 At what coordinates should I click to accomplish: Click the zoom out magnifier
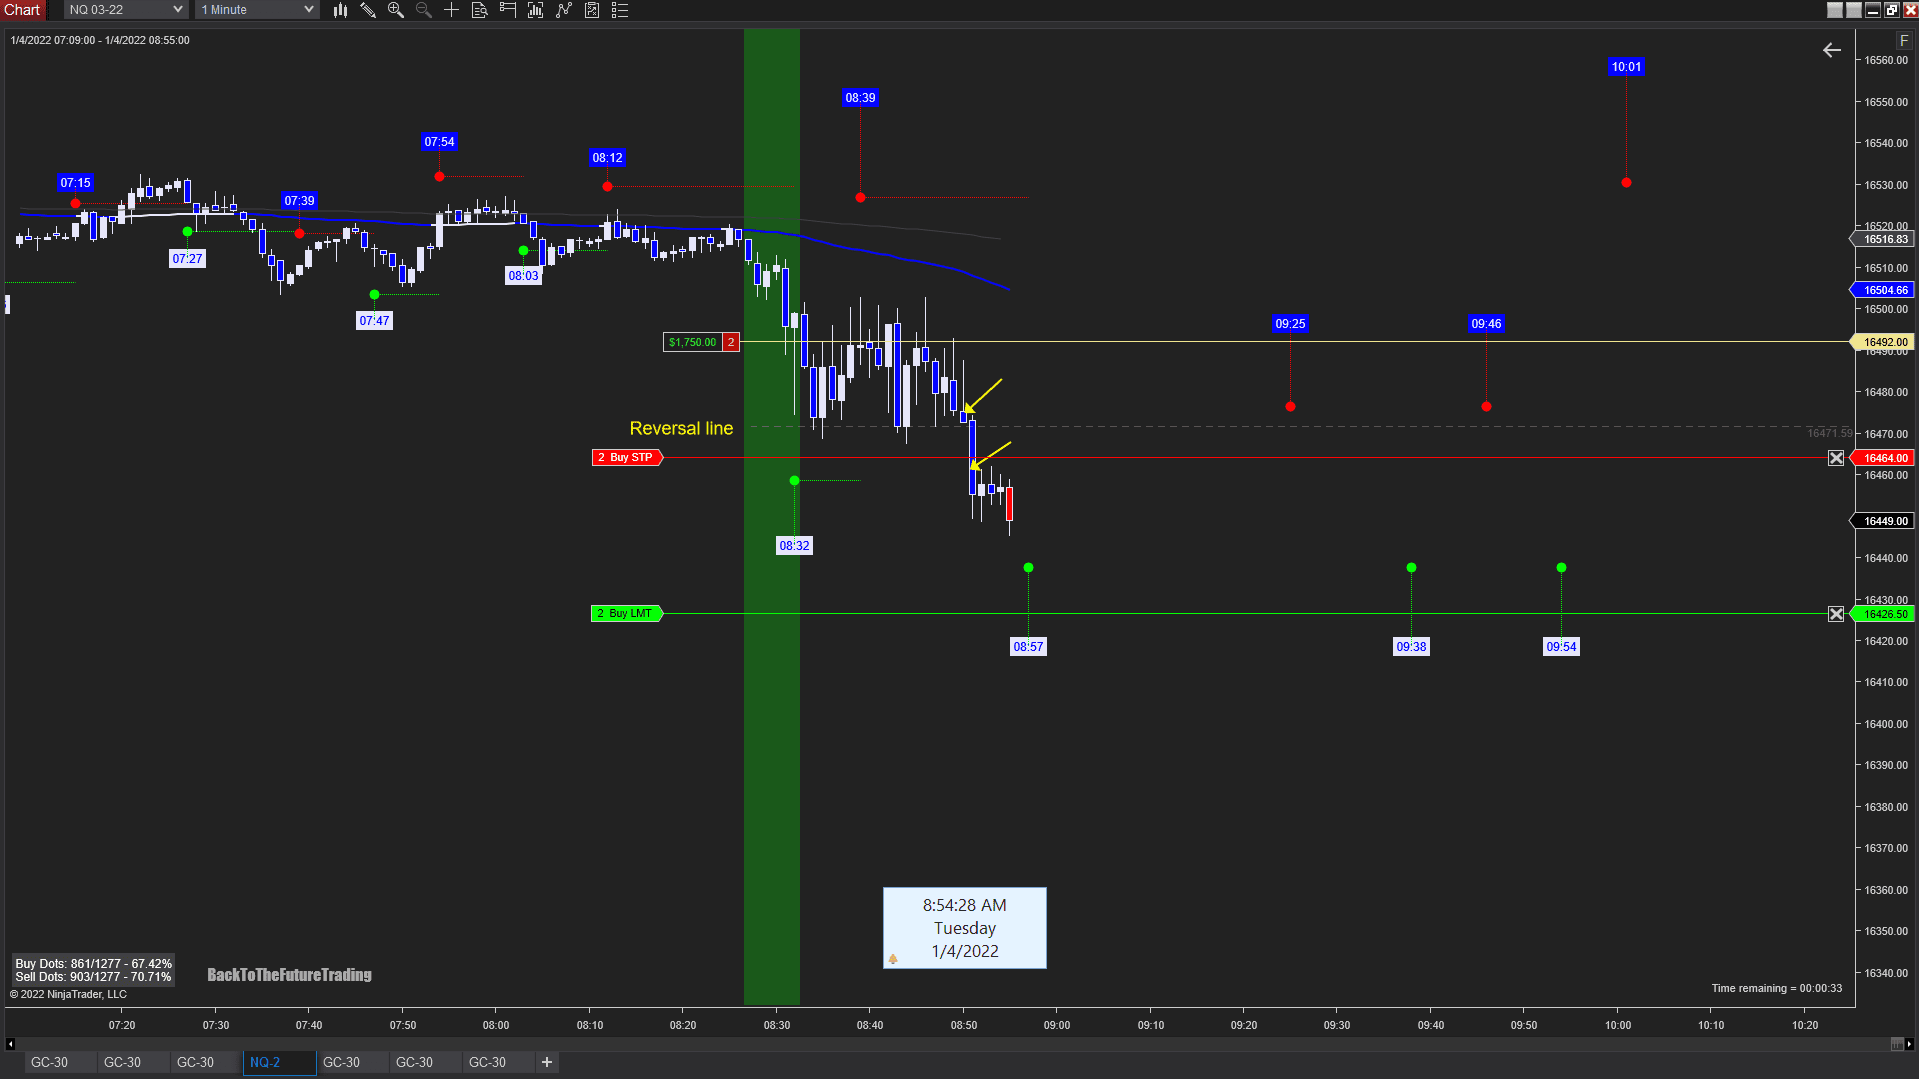[x=424, y=10]
